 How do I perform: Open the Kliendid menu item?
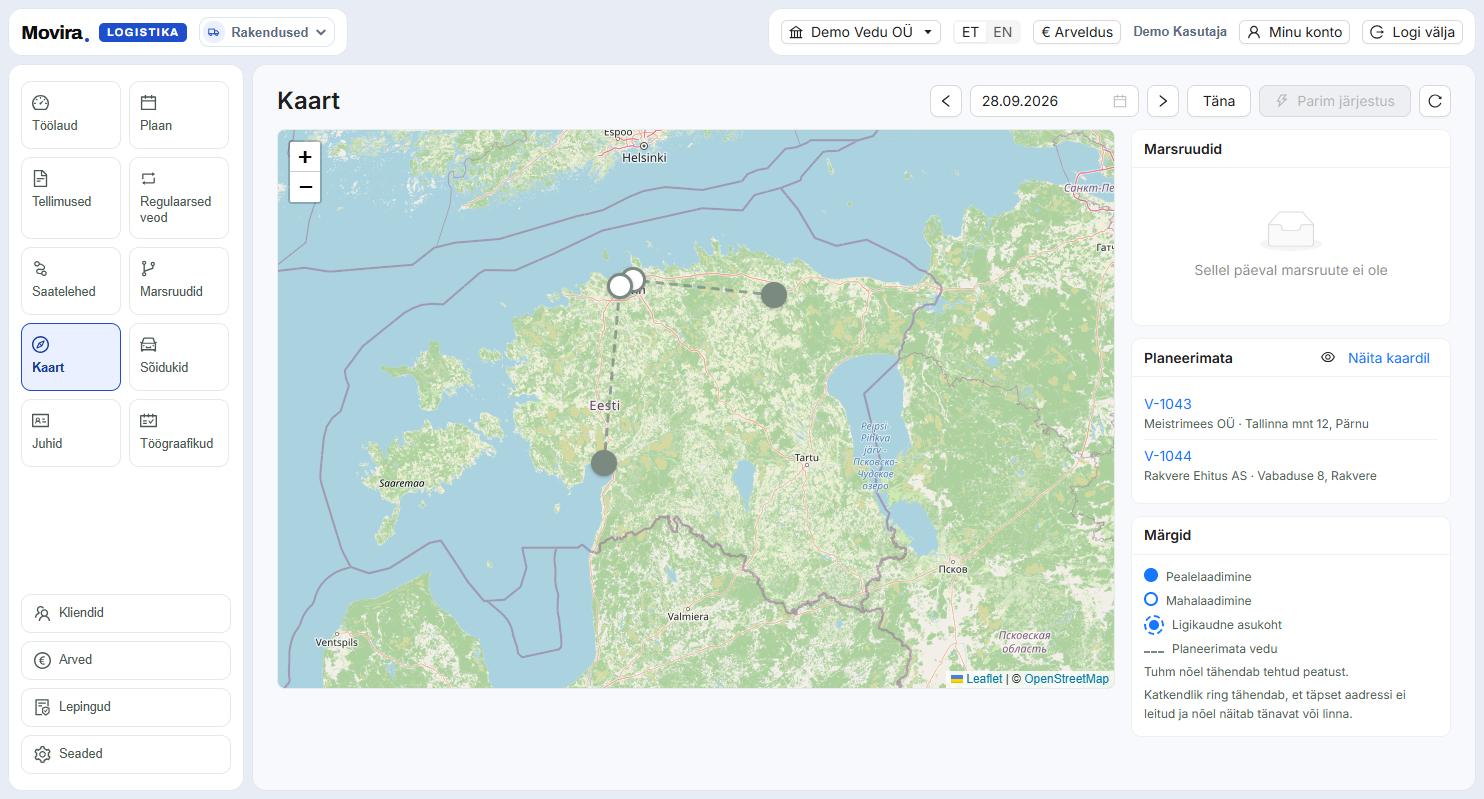[x=126, y=613]
